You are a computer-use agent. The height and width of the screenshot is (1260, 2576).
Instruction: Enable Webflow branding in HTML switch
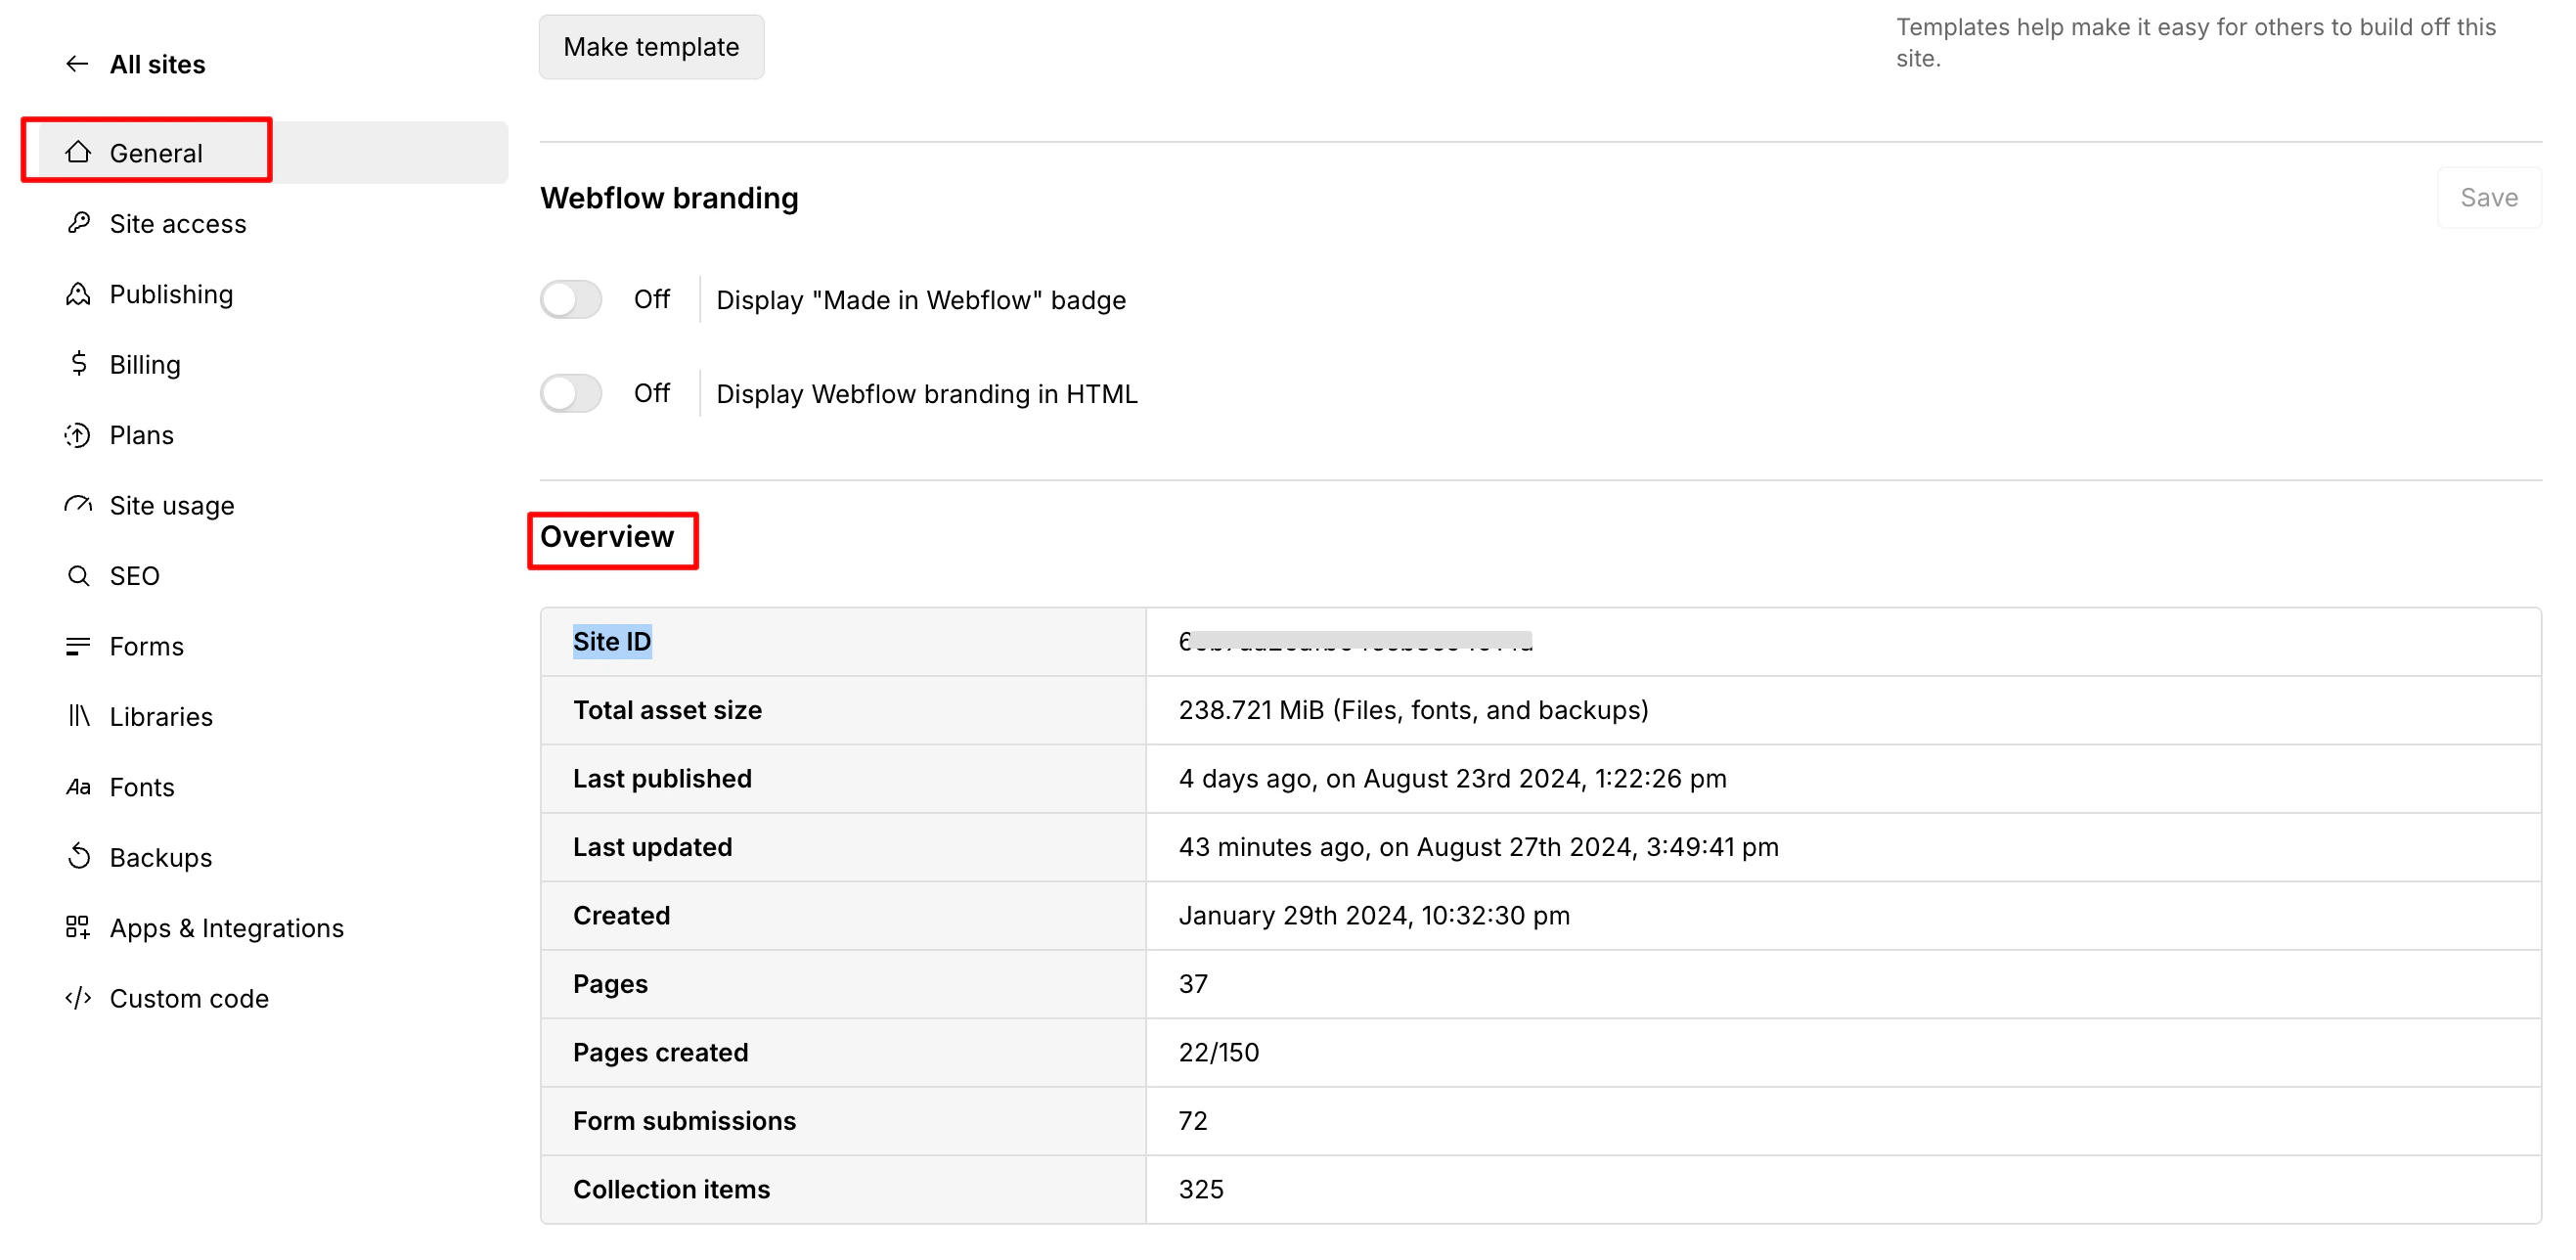(x=571, y=393)
